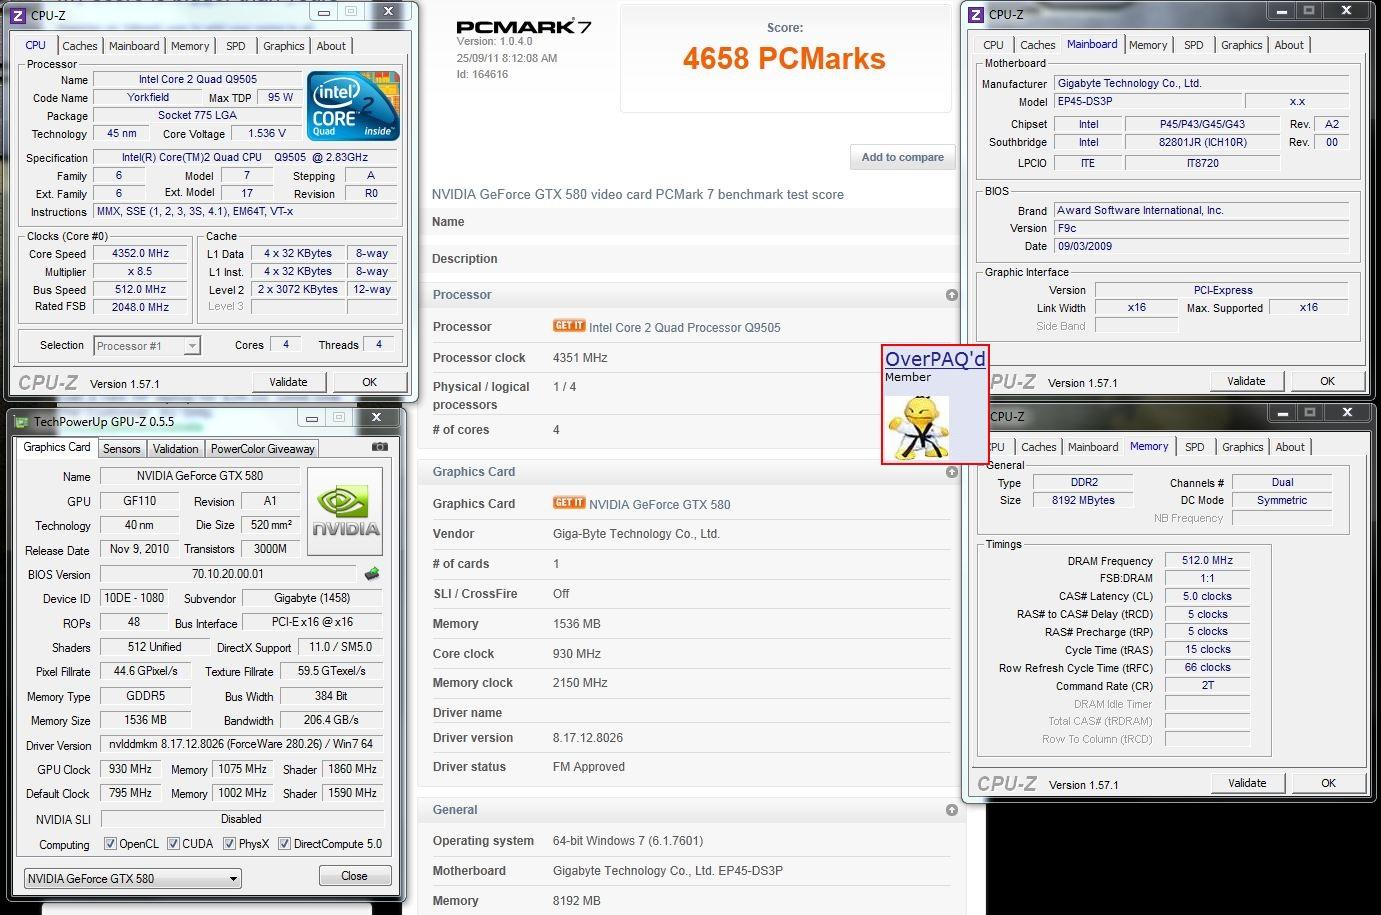This screenshot has height=915, width=1381.
Task: Click the Intel Core 2 Quad logo
Action: pos(353,105)
